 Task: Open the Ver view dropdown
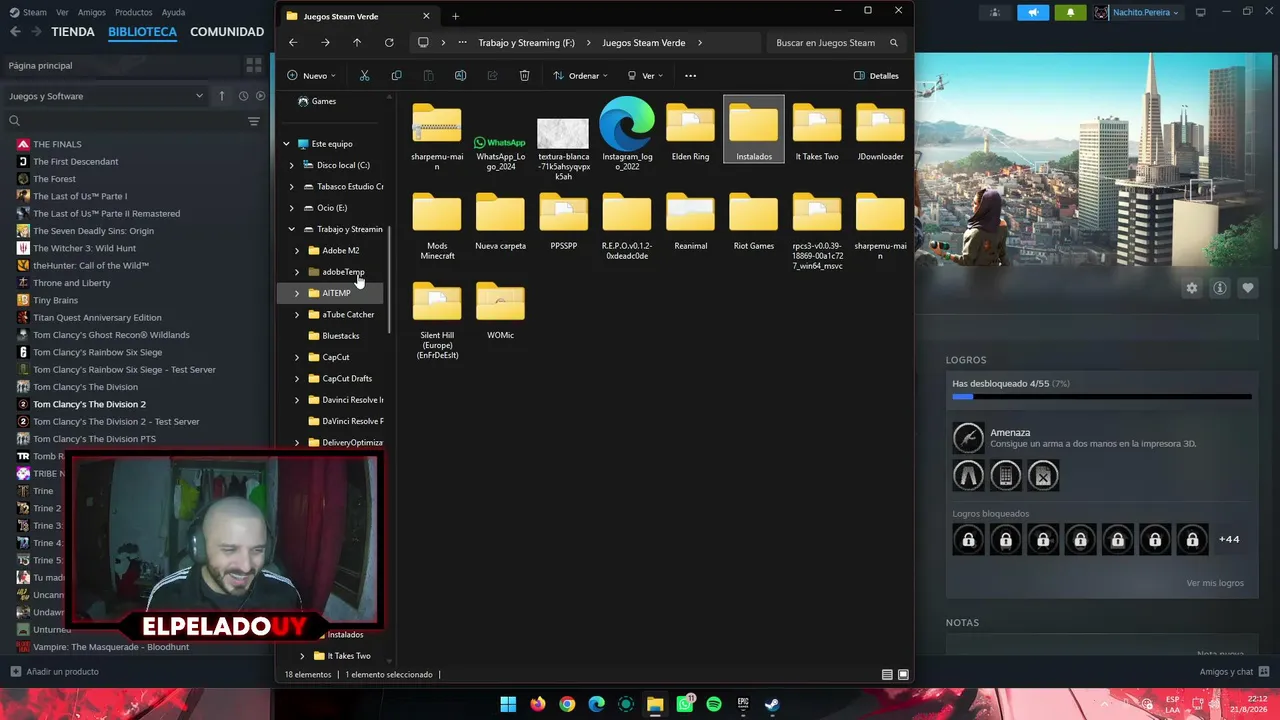(646, 76)
